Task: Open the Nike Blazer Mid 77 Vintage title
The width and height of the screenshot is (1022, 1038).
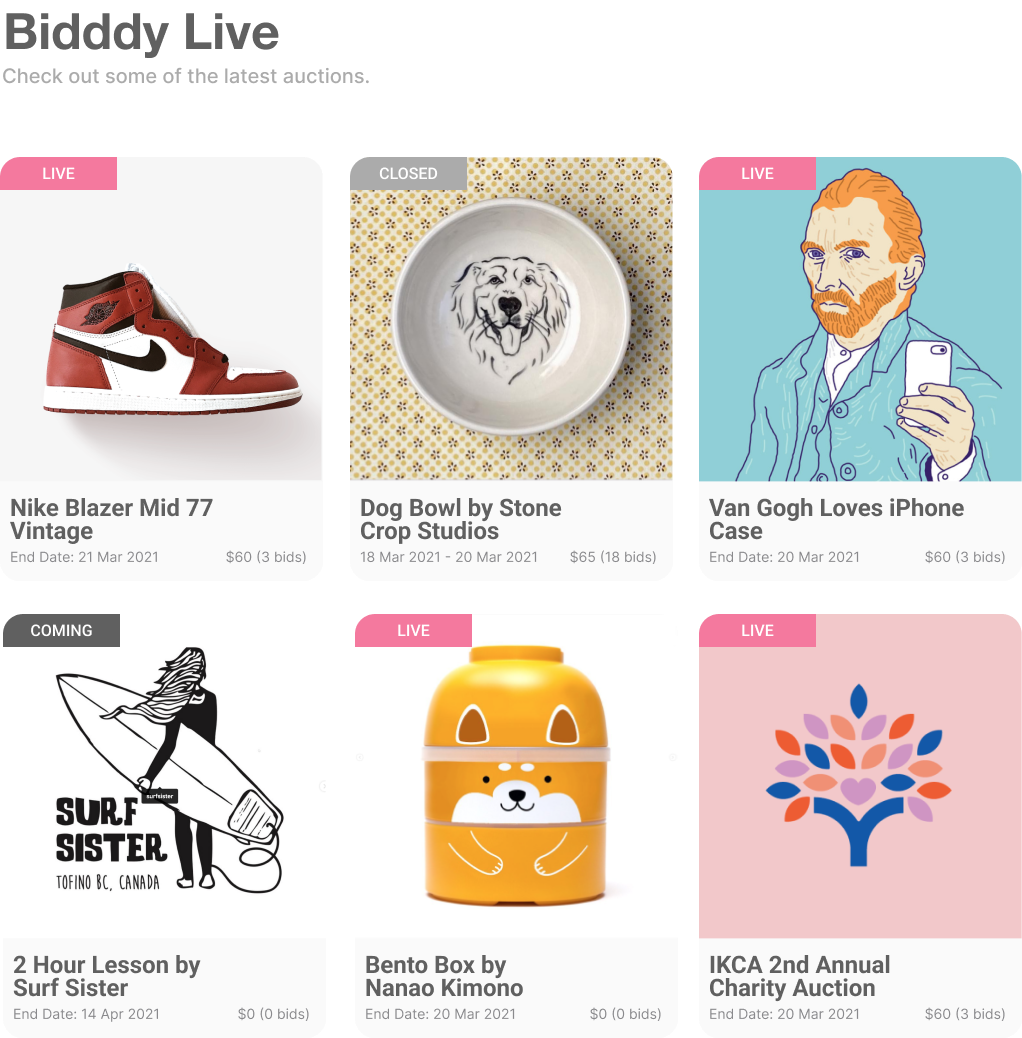Action: click(x=111, y=519)
